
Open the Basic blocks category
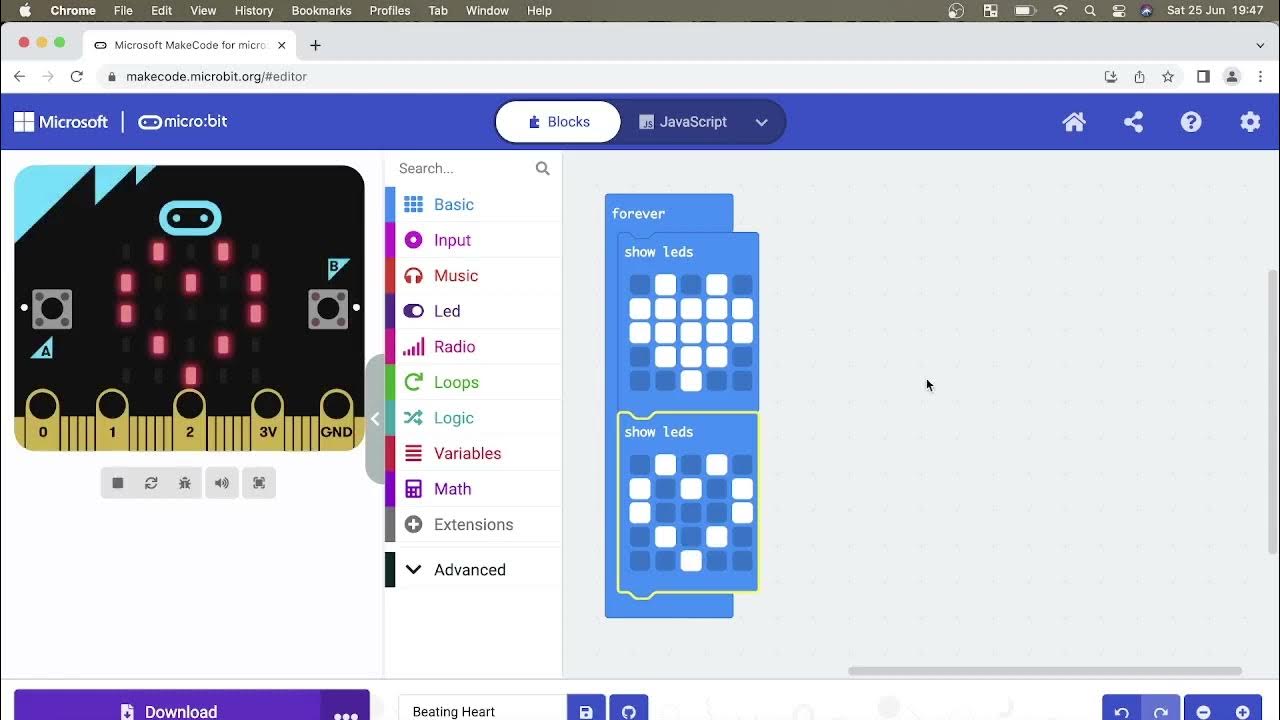(473, 204)
